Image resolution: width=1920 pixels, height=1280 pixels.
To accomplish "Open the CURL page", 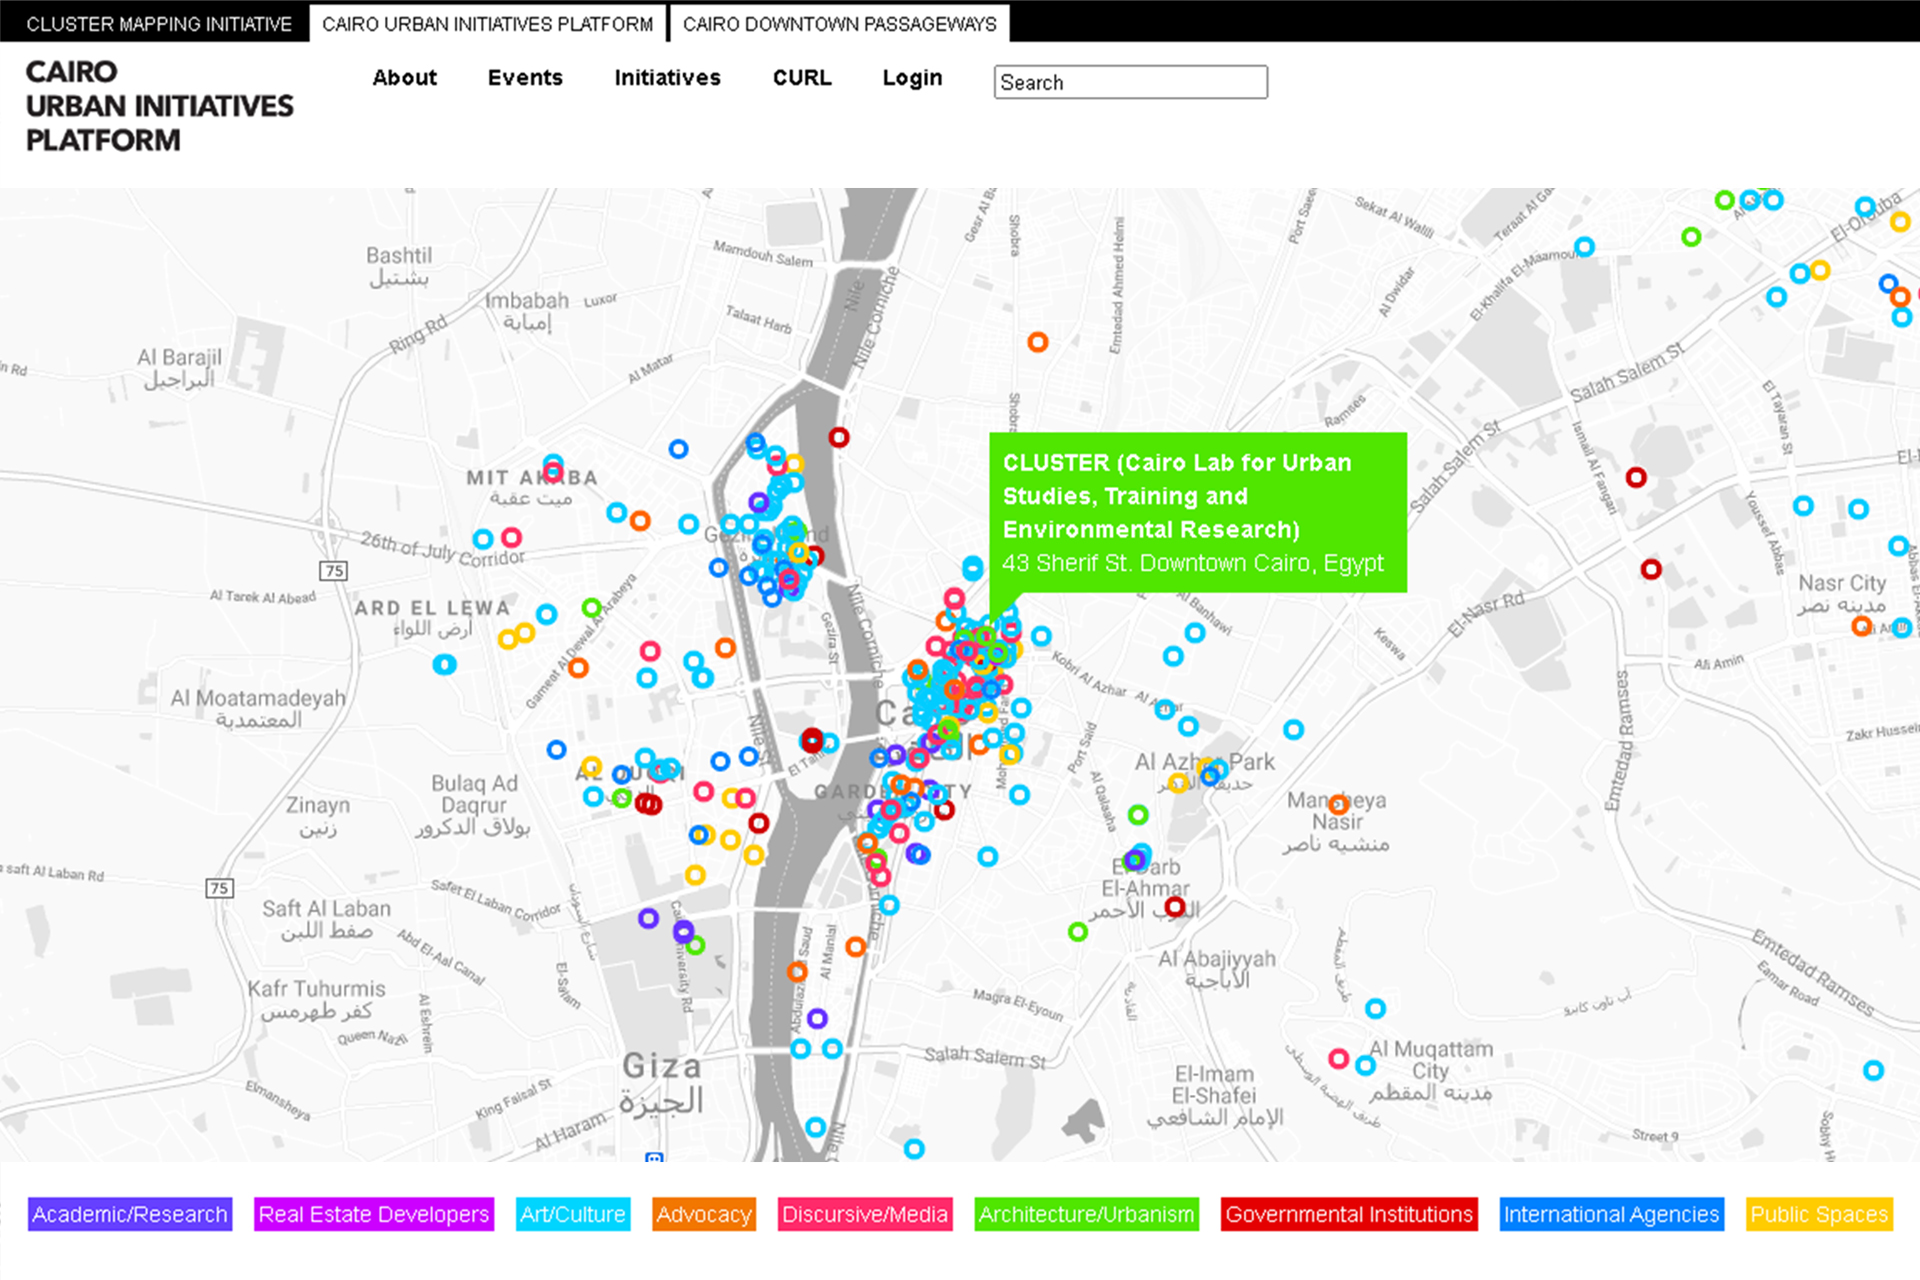I will tap(802, 78).
